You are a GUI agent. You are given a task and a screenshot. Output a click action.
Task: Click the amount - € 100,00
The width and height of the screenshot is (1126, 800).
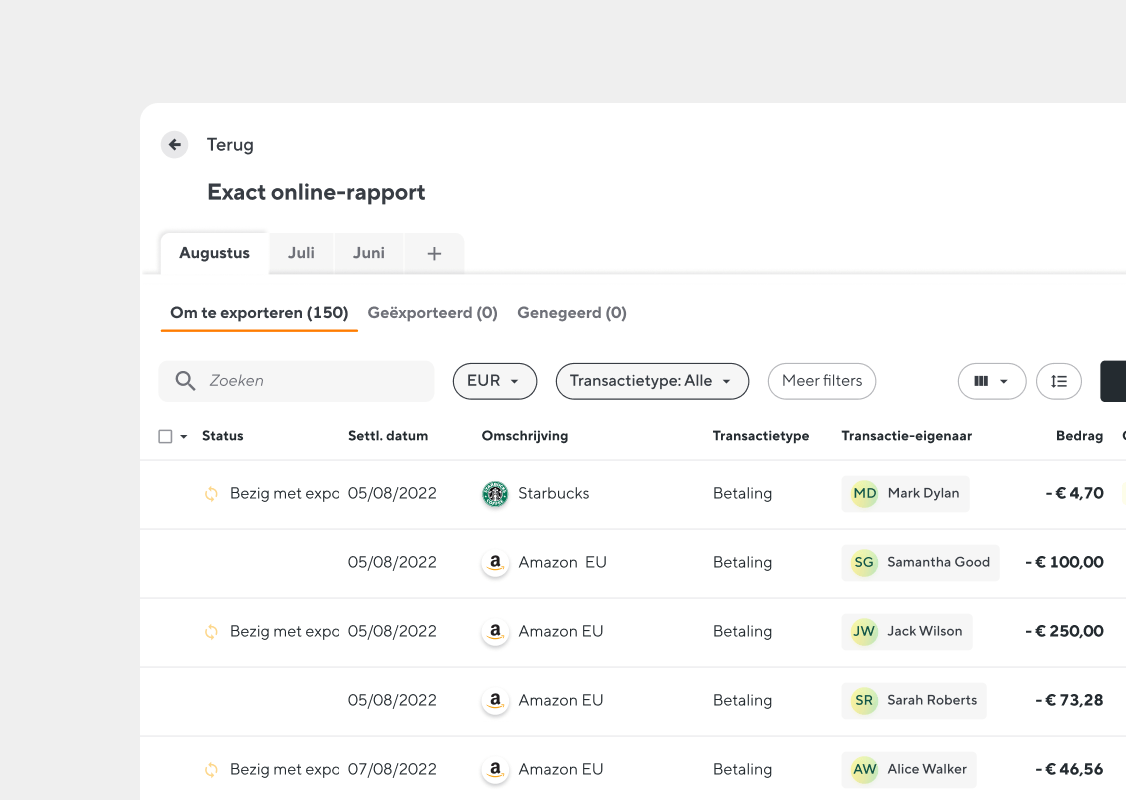(1064, 562)
